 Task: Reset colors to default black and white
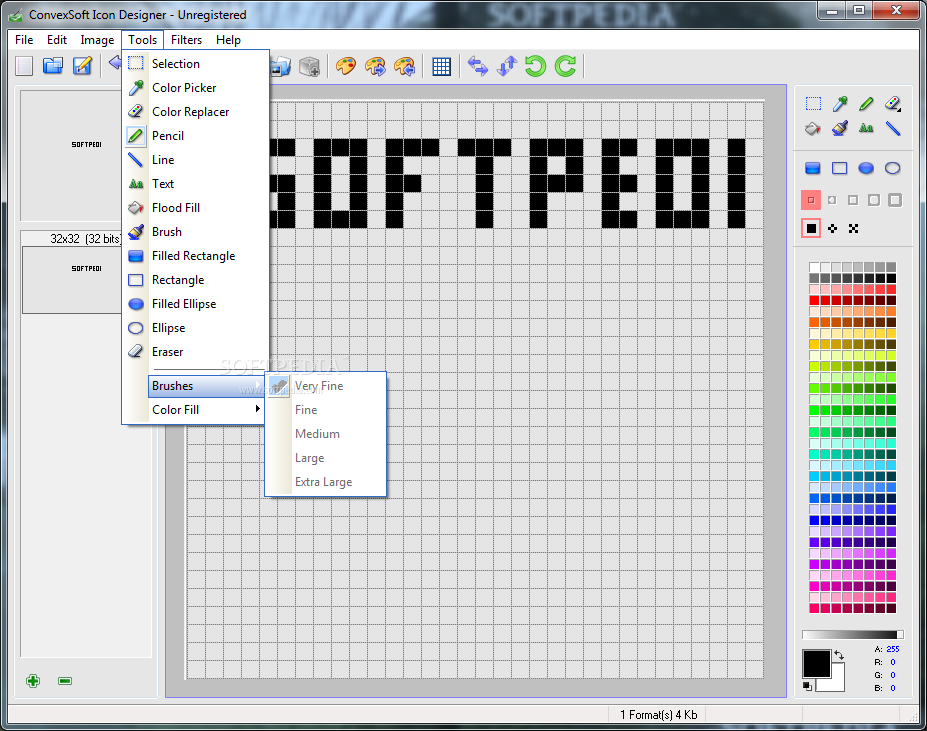tap(807, 686)
